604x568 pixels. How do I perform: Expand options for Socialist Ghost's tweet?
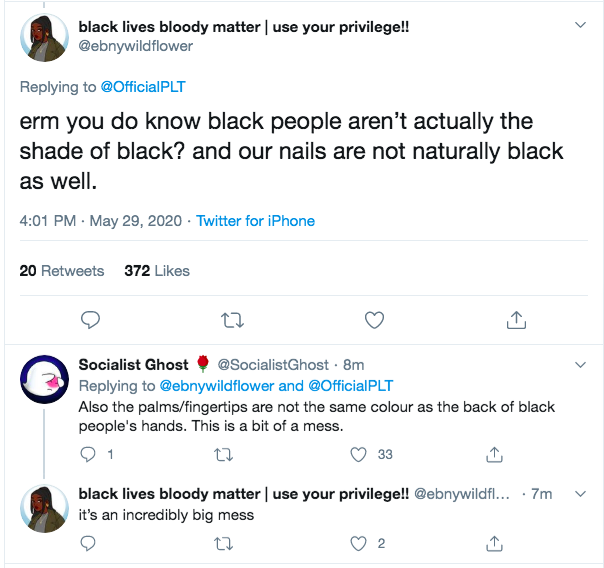point(580,365)
